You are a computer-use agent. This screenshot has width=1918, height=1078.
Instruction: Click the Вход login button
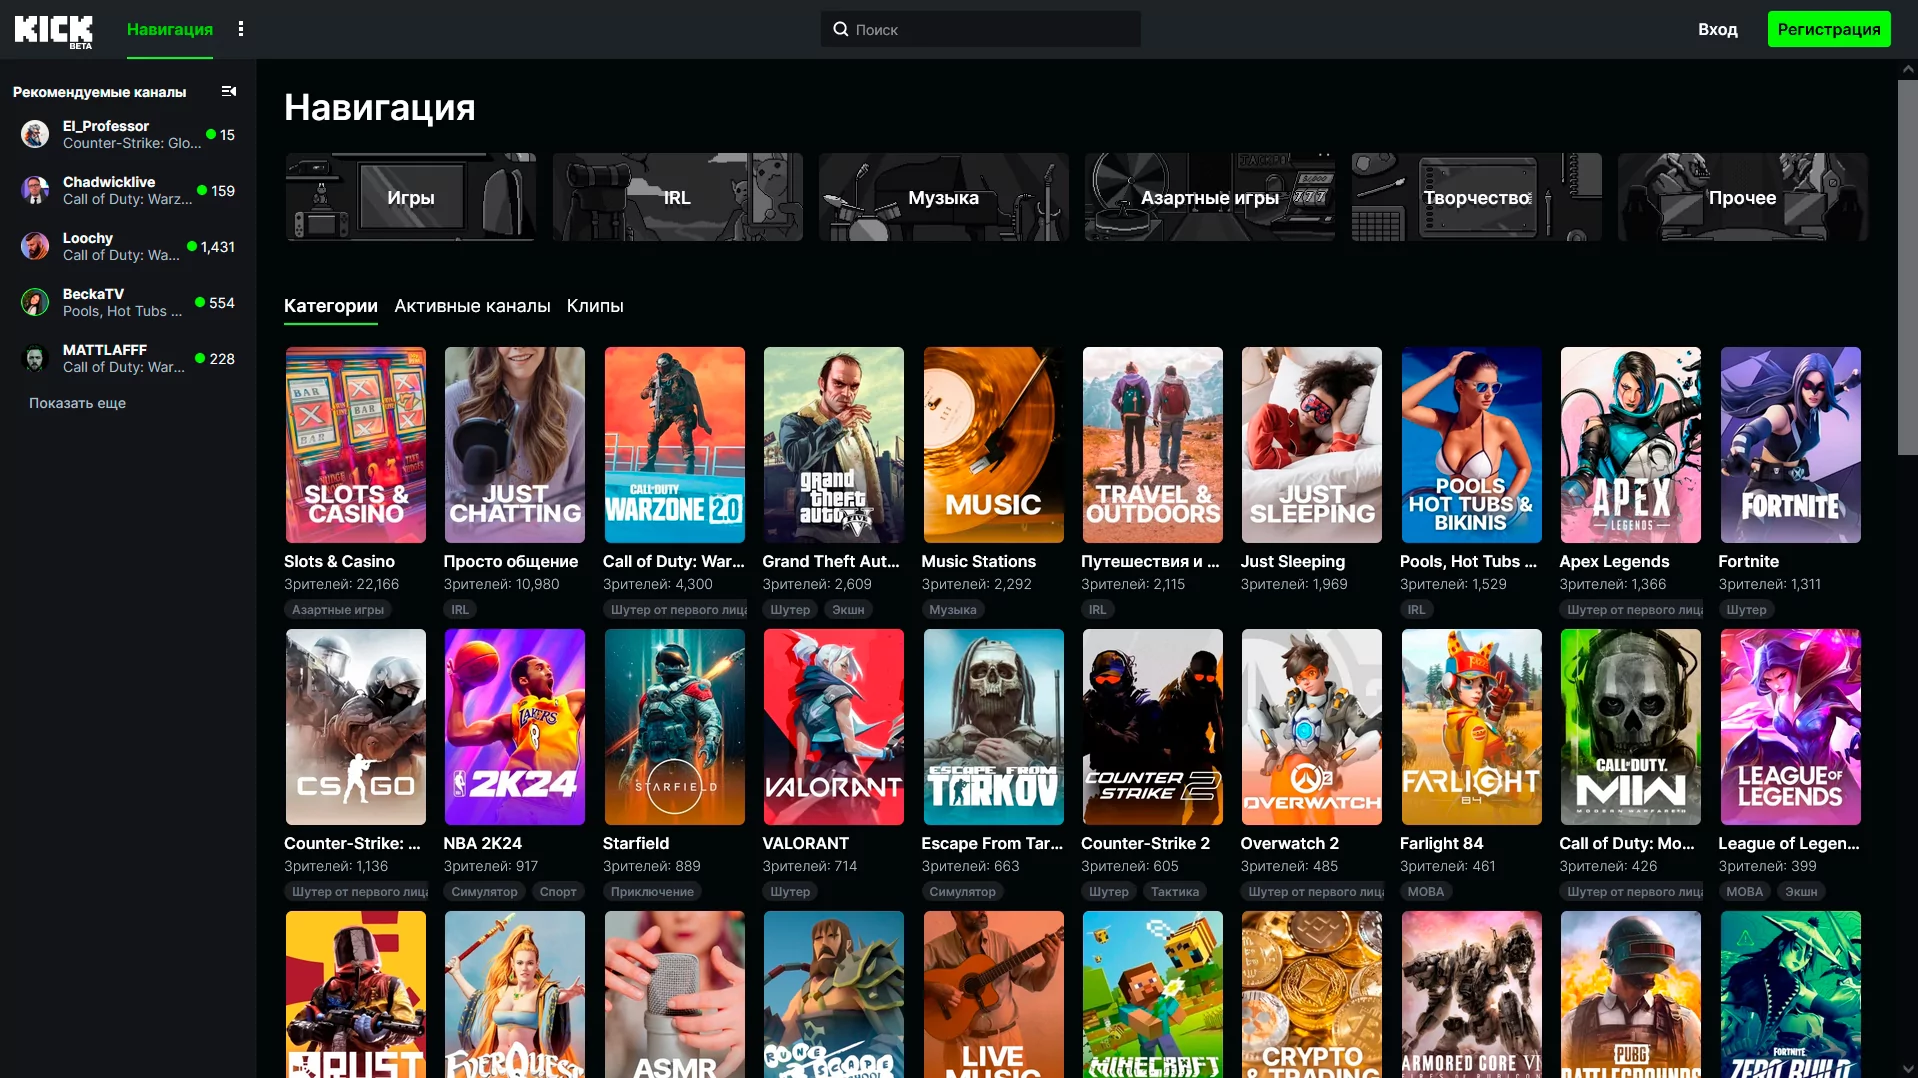(x=1718, y=29)
